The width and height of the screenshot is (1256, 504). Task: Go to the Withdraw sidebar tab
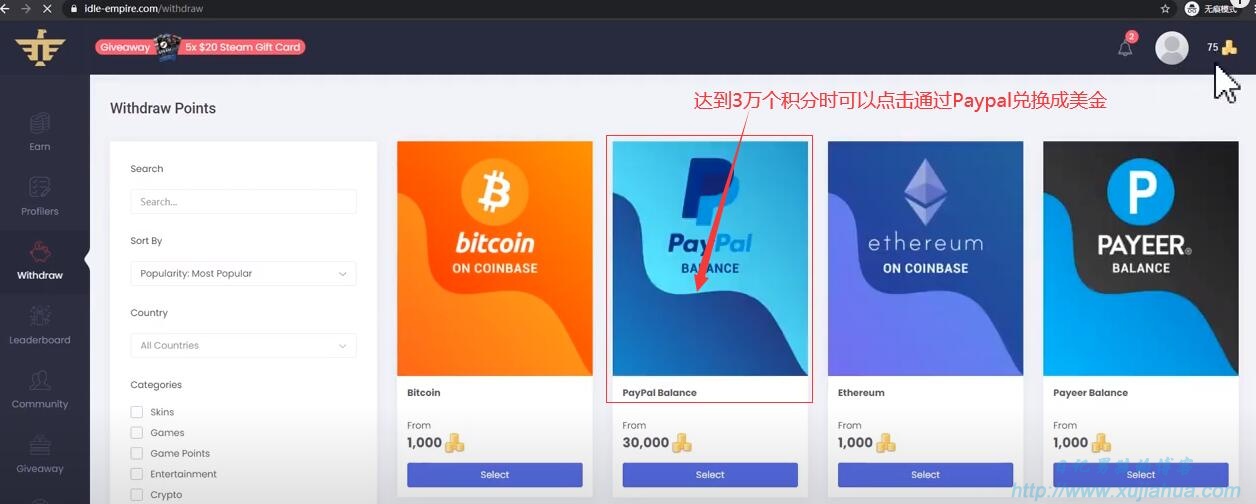coord(40,260)
